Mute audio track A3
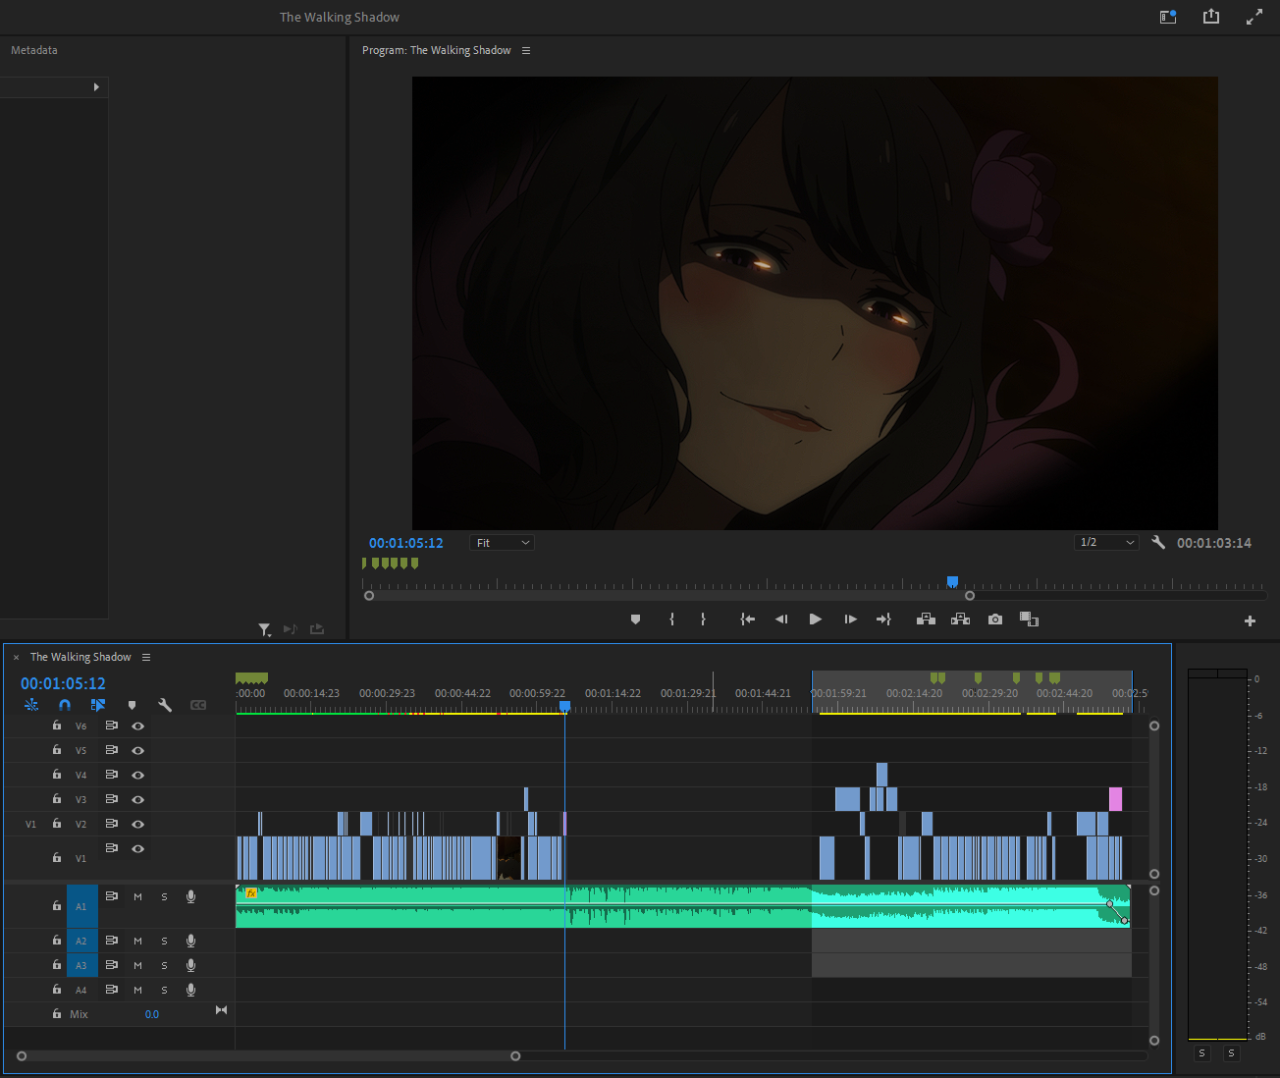The image size is (1280, 1078). 138,965
